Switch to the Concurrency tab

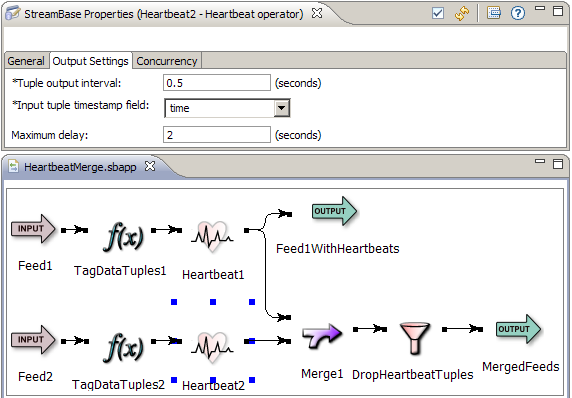point(167,61)
